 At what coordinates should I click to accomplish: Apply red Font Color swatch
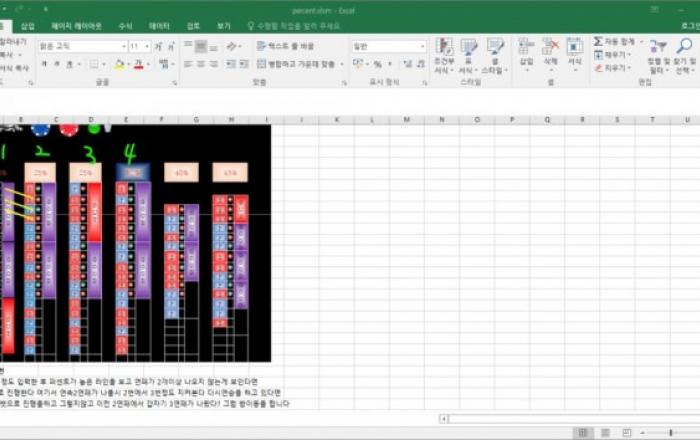tap(139, 65)
